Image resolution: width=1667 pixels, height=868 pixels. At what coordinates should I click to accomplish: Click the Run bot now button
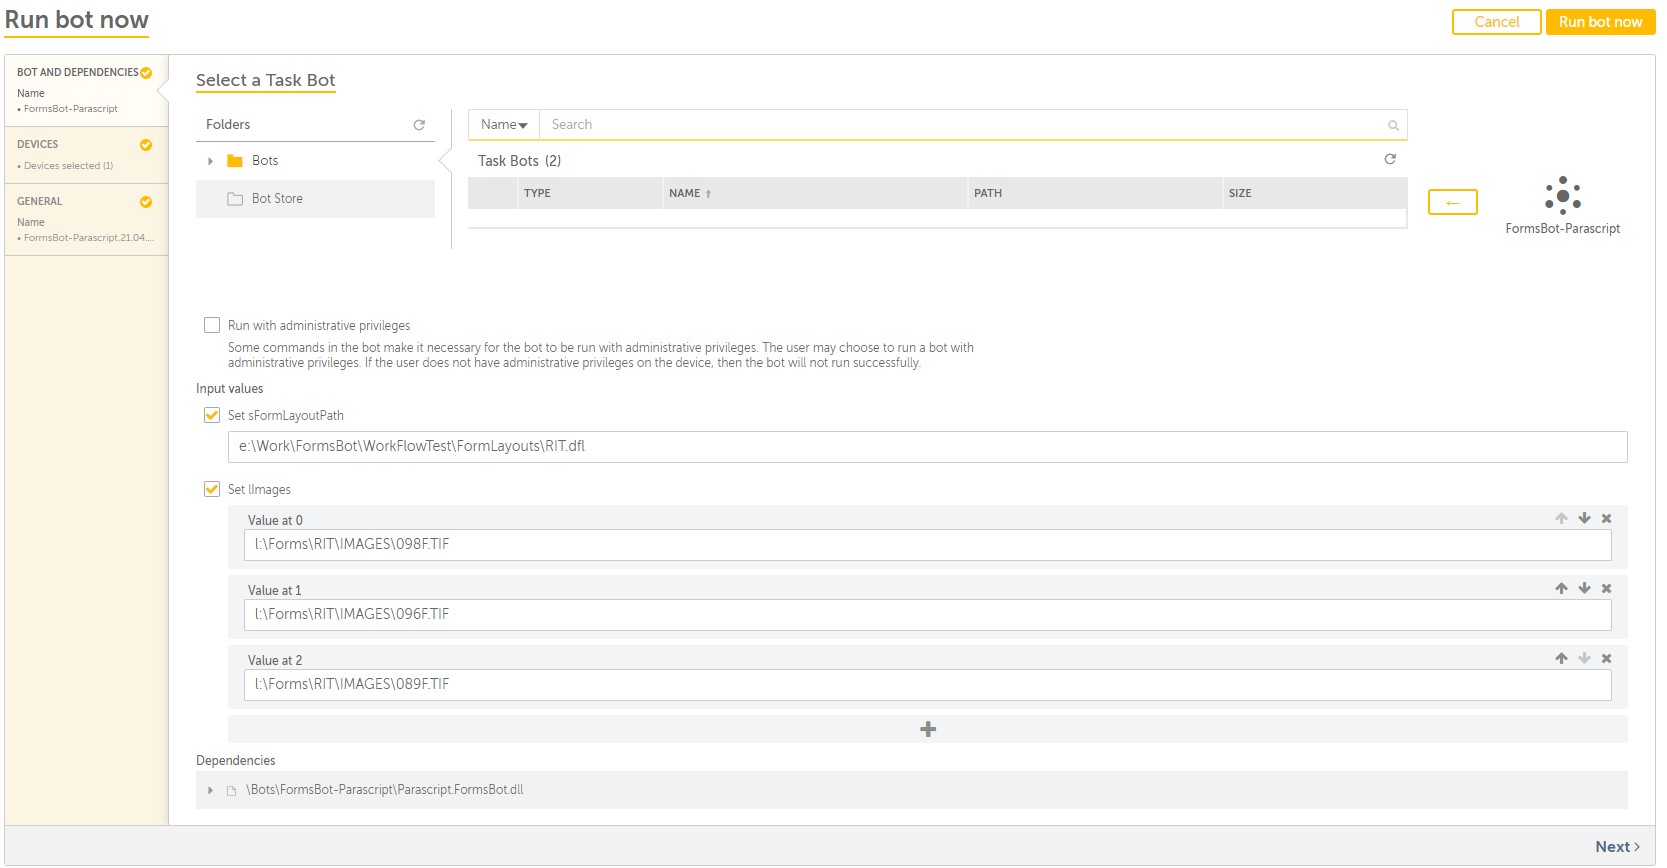coord(1600,22)
